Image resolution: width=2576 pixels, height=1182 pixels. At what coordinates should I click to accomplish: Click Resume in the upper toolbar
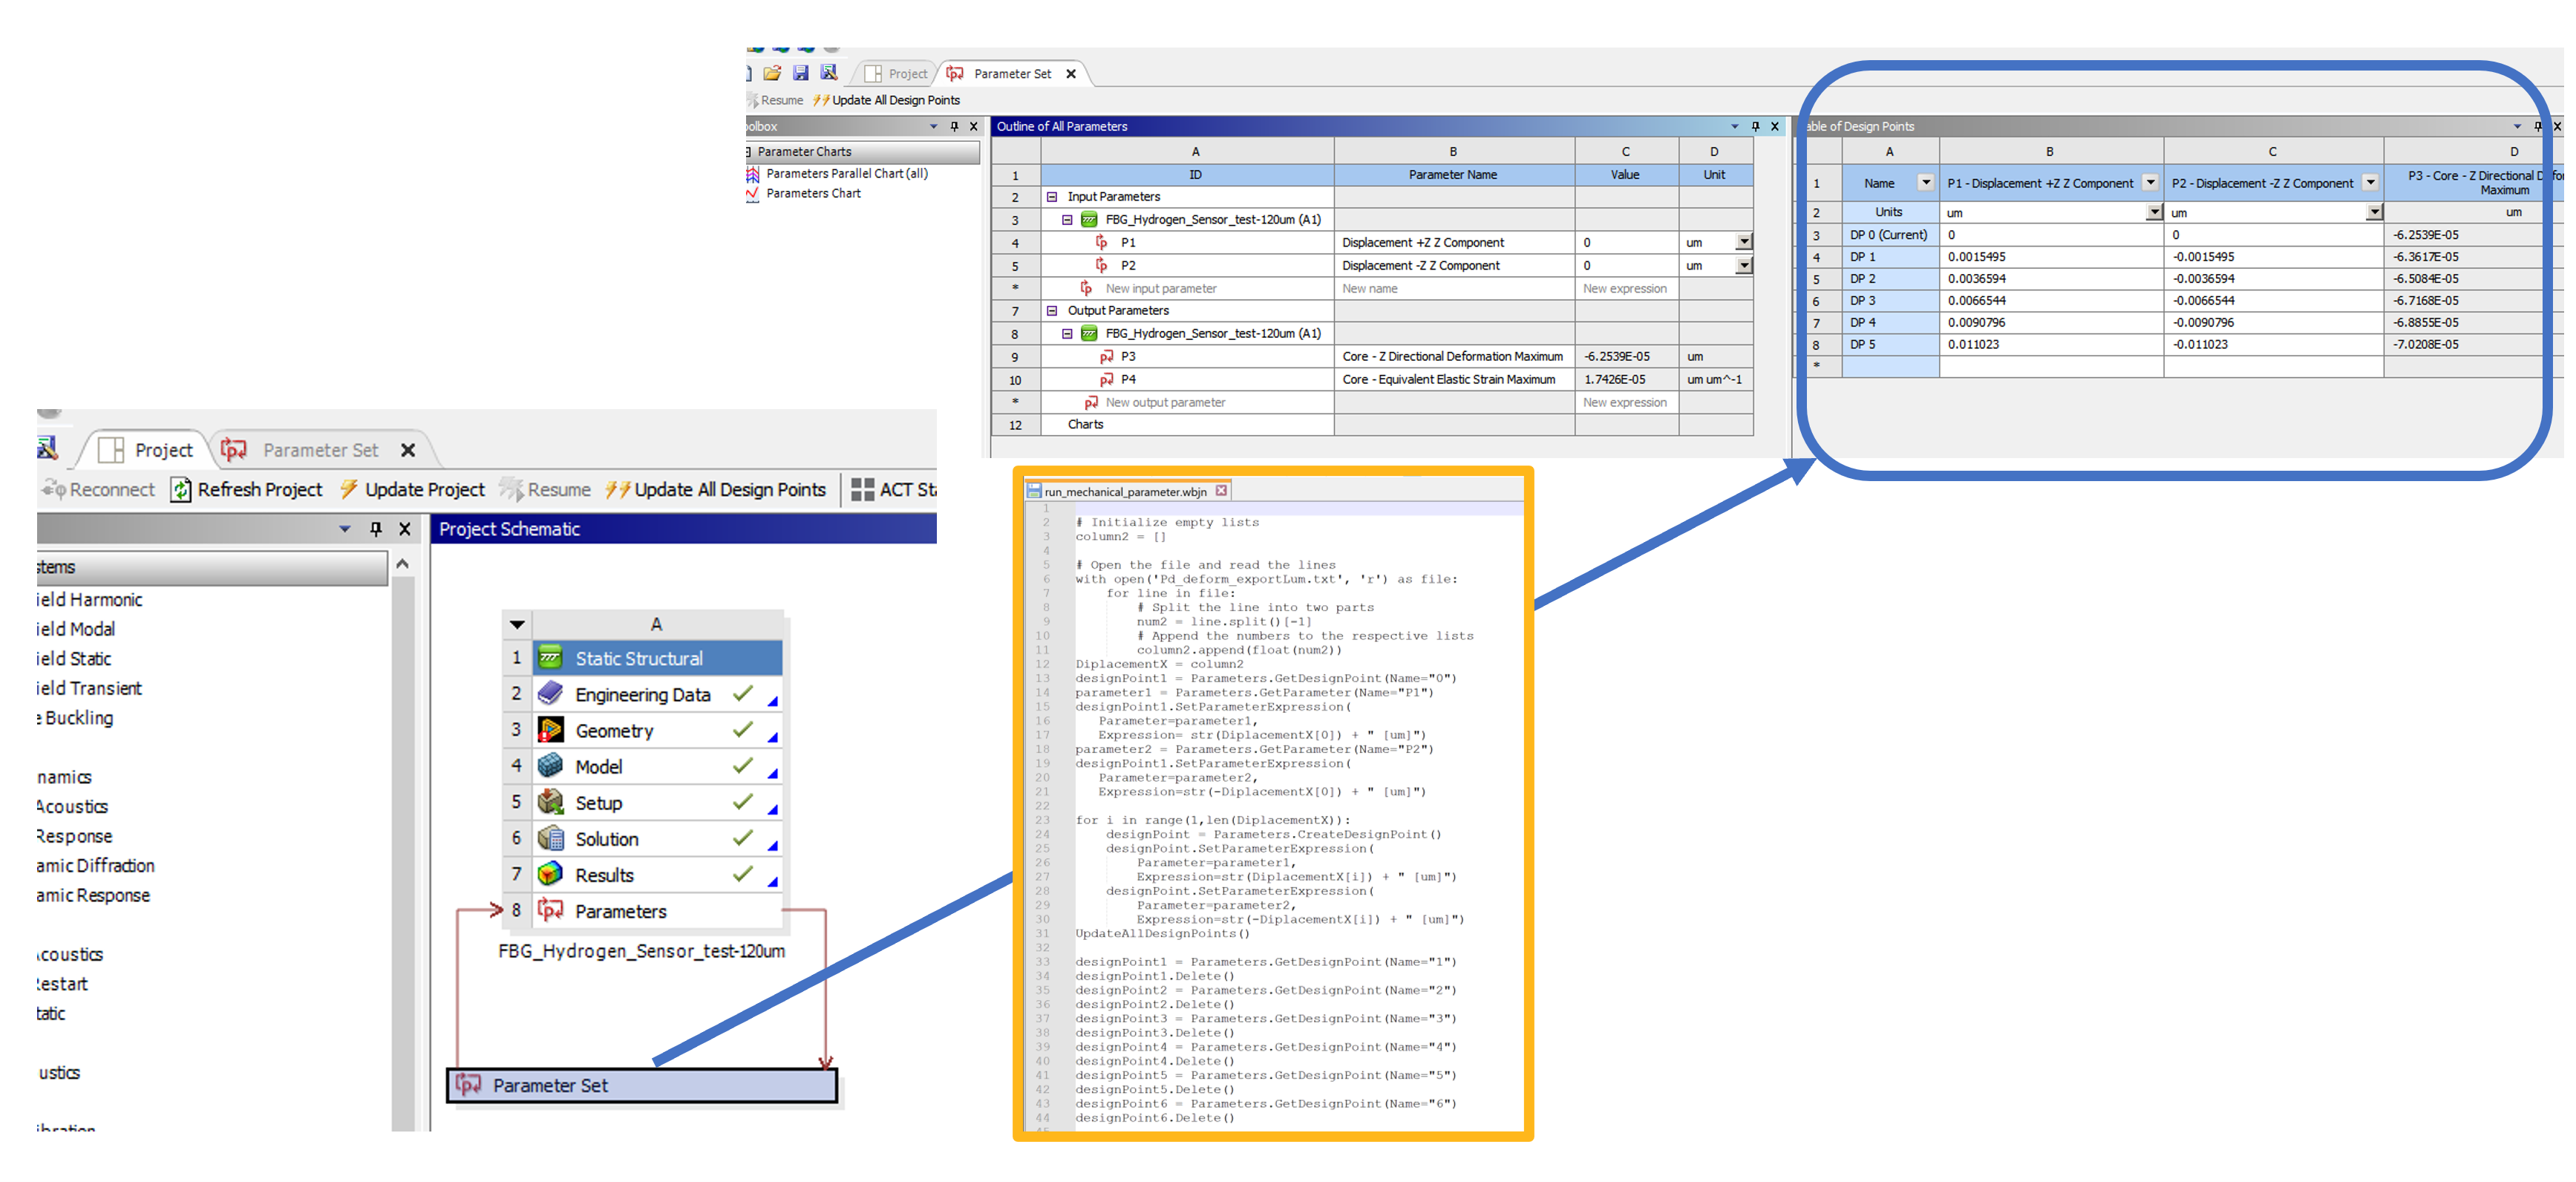[775, 100]
